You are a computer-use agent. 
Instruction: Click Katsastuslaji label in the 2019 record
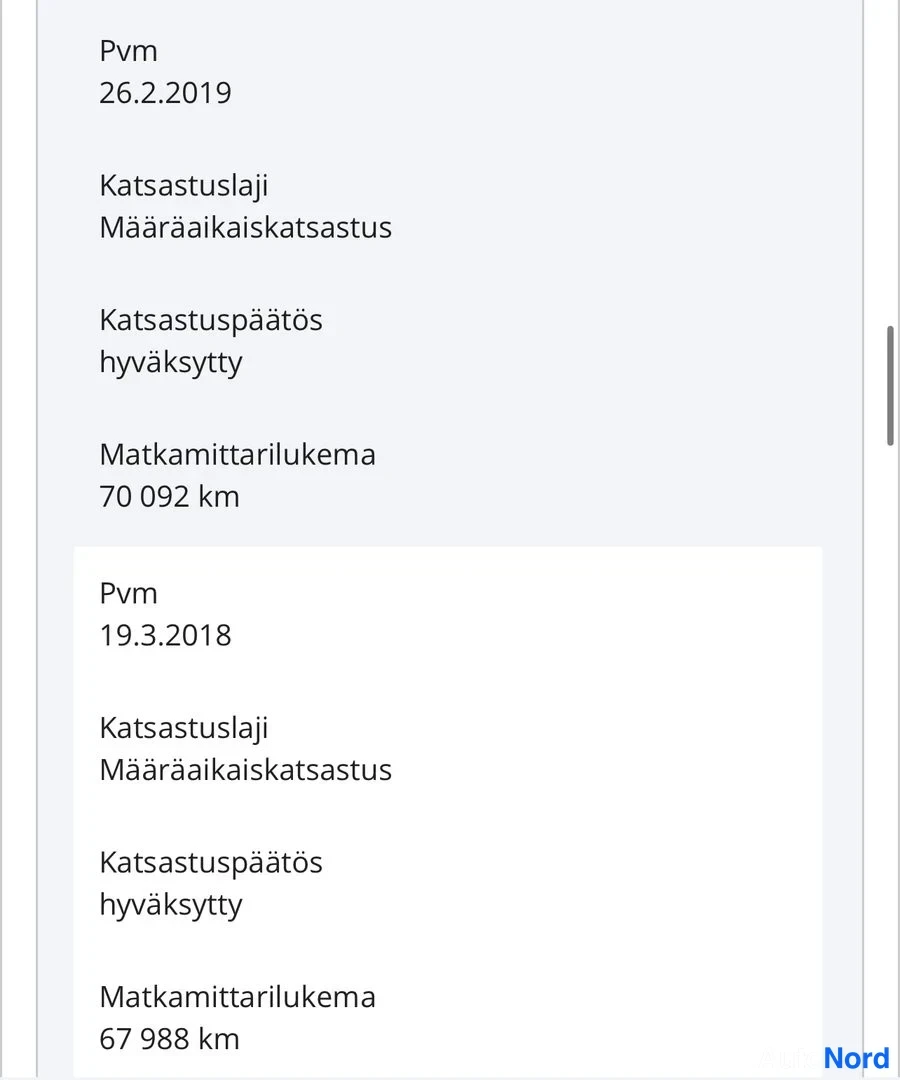tap(184, 186)
